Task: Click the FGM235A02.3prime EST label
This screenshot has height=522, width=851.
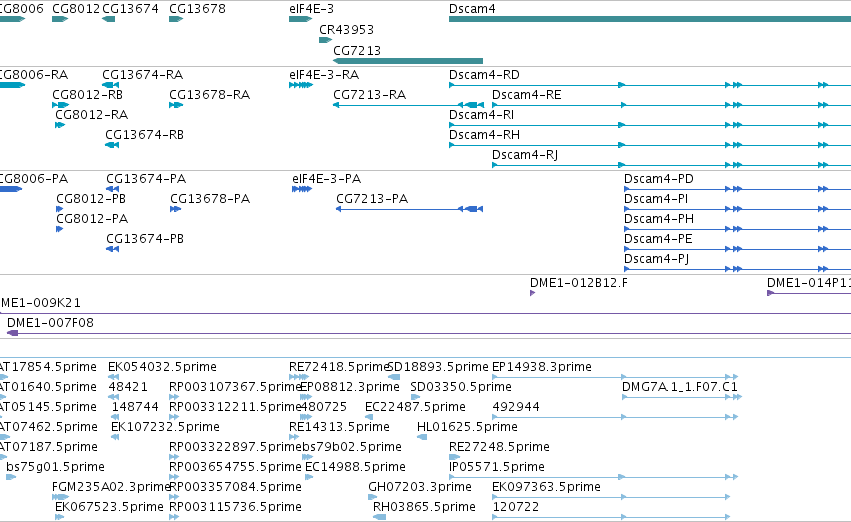Action: pos(111,487)
